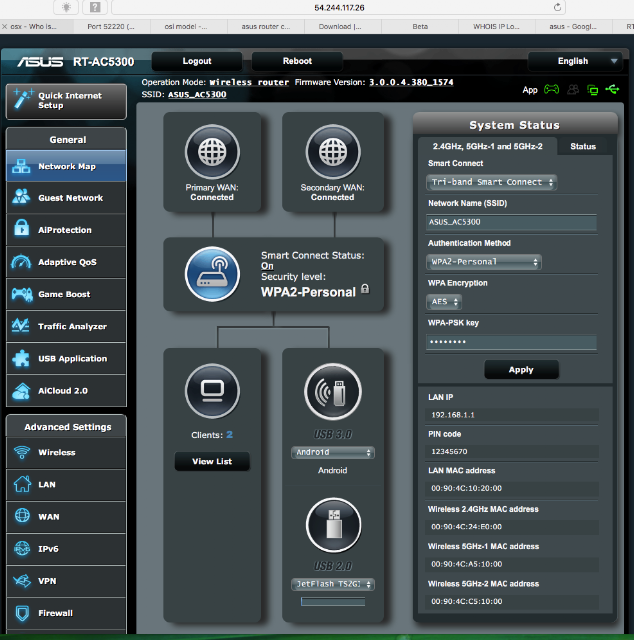Open the AES encryption selector
Screen dimensions: 634x640
(x=444, y=302)
